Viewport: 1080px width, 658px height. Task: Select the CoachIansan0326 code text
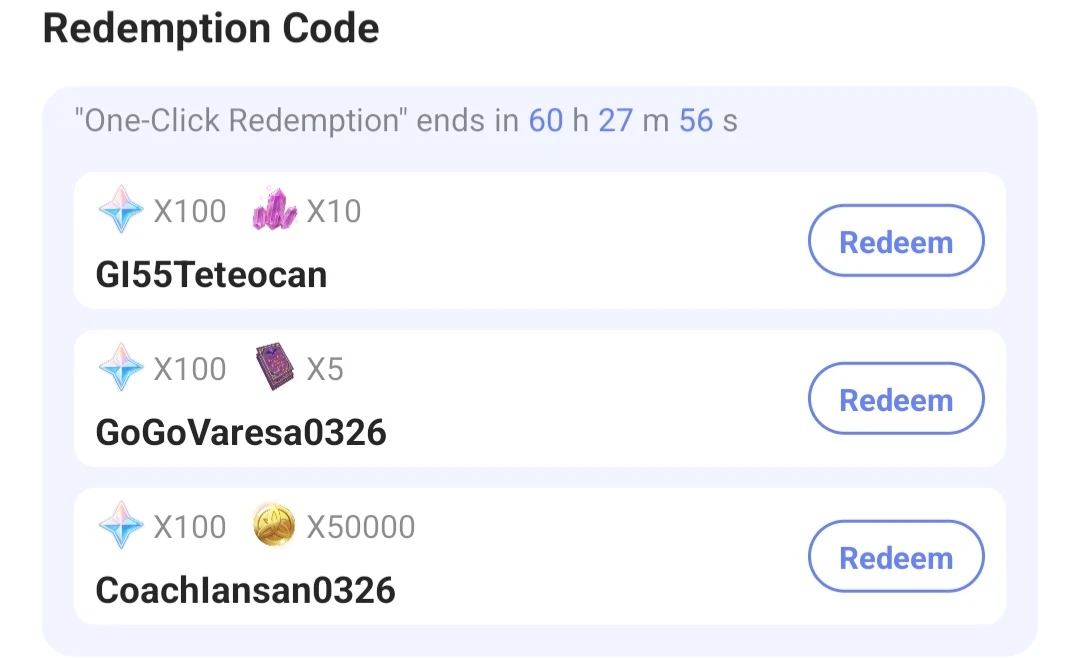[x=245, y=590]
